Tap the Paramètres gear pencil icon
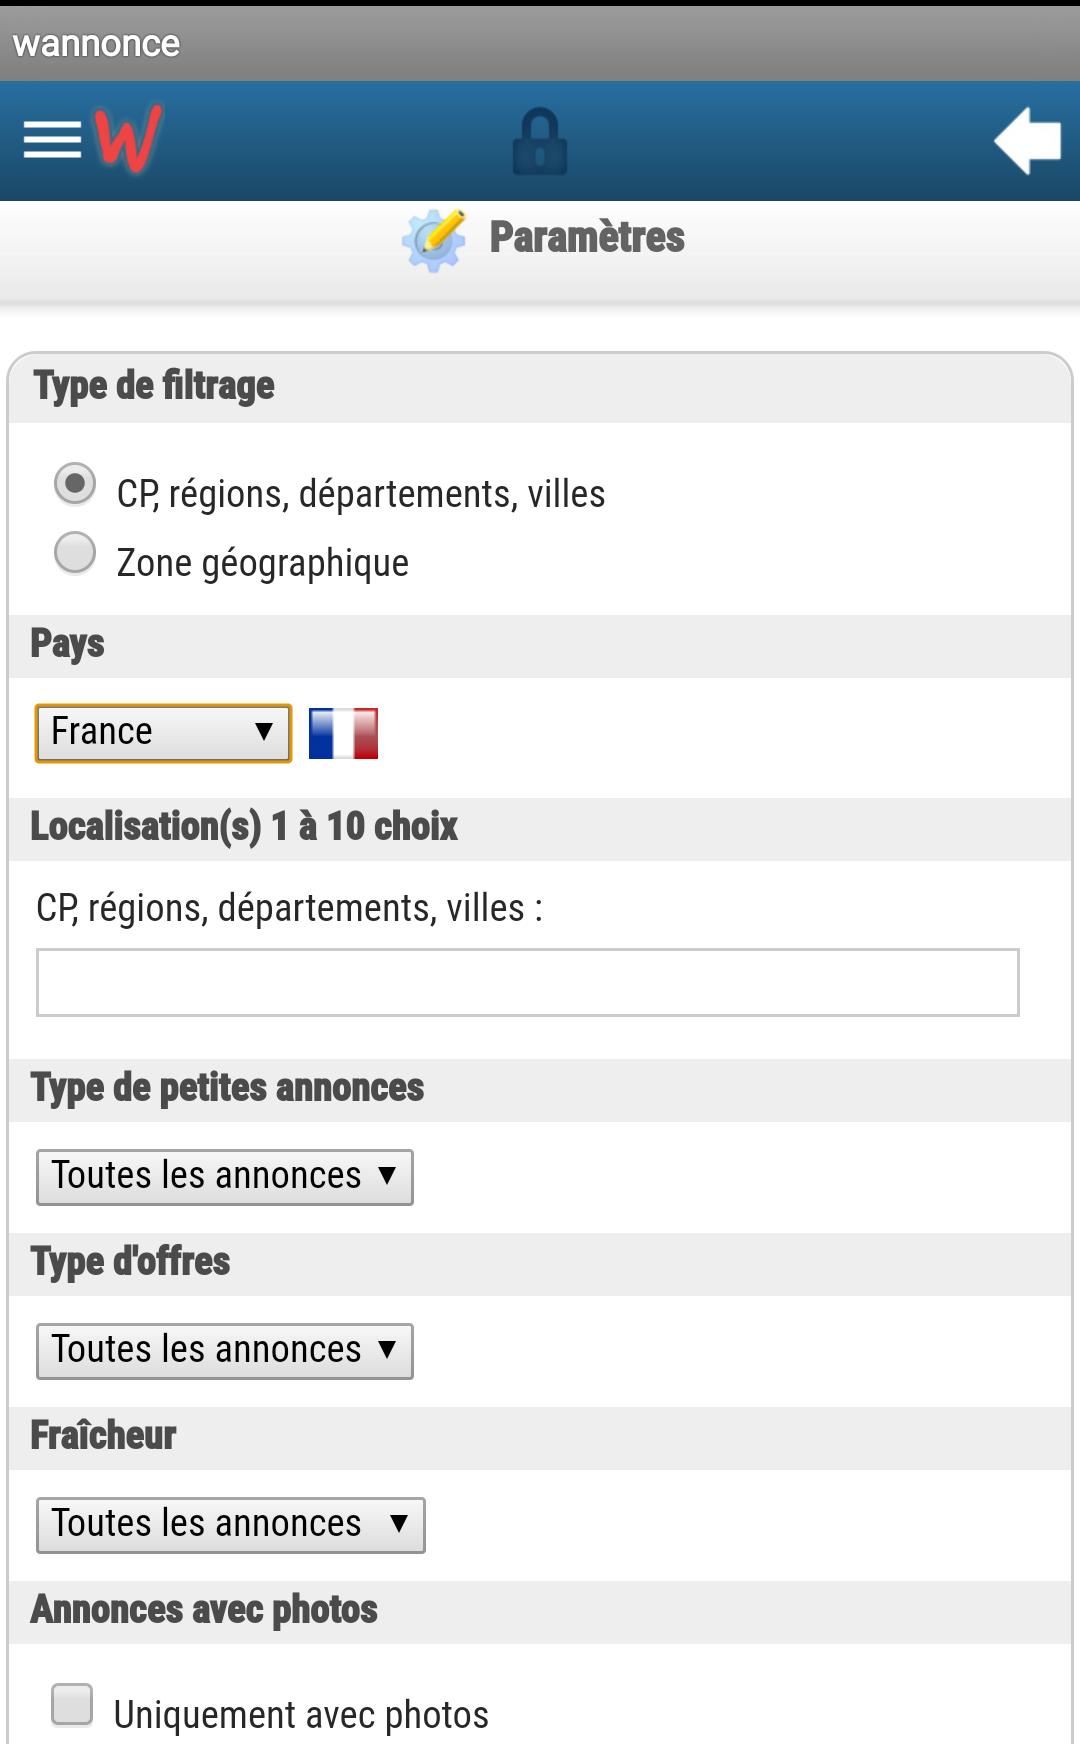The width and height of the screenshot is (1080, 1744). point(434,240)
